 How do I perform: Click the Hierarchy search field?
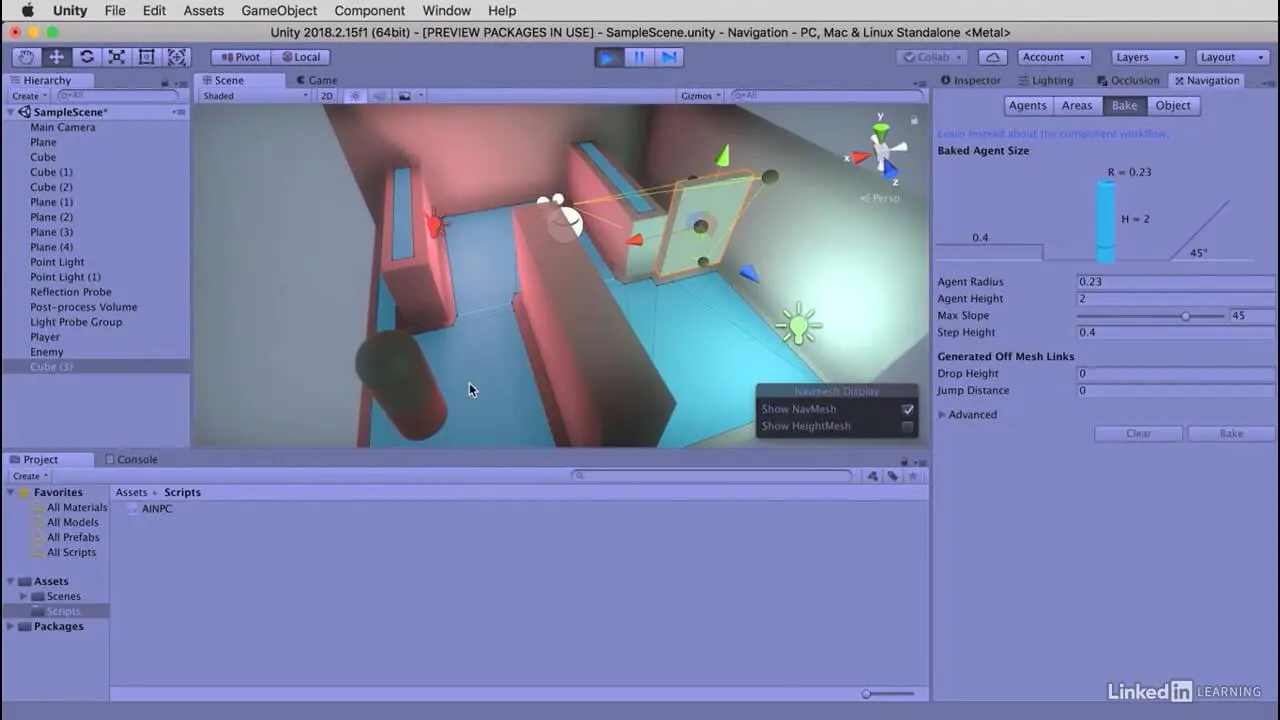[118, 96]
